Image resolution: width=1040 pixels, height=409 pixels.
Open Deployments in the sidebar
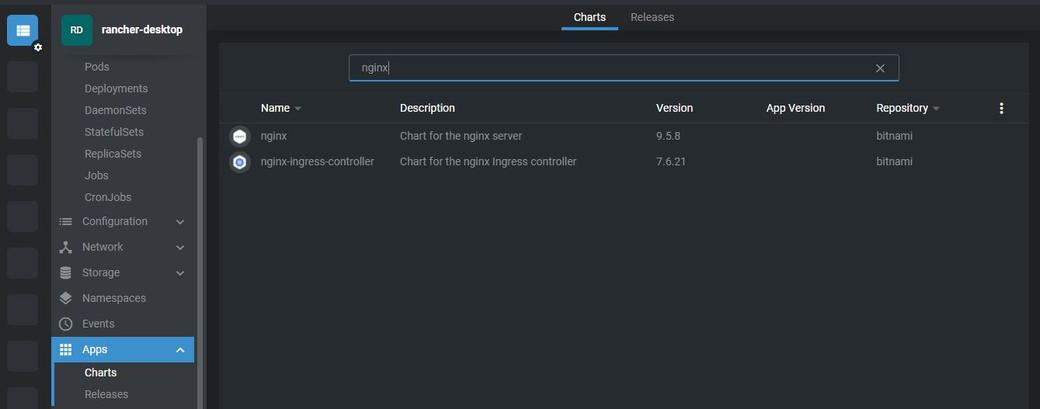116,89
